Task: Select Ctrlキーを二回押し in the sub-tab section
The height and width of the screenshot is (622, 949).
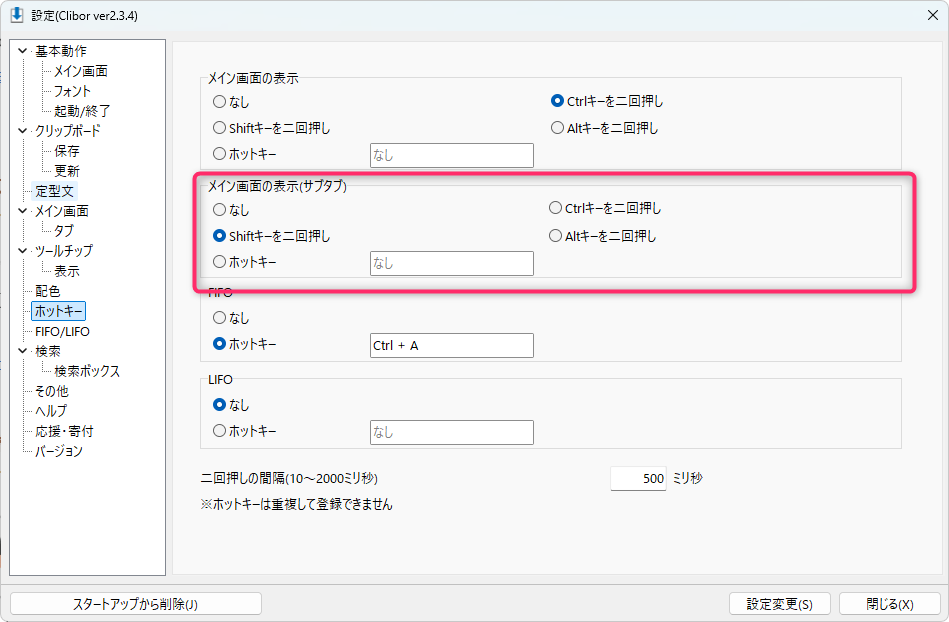Action: click(x=556, y=209)
